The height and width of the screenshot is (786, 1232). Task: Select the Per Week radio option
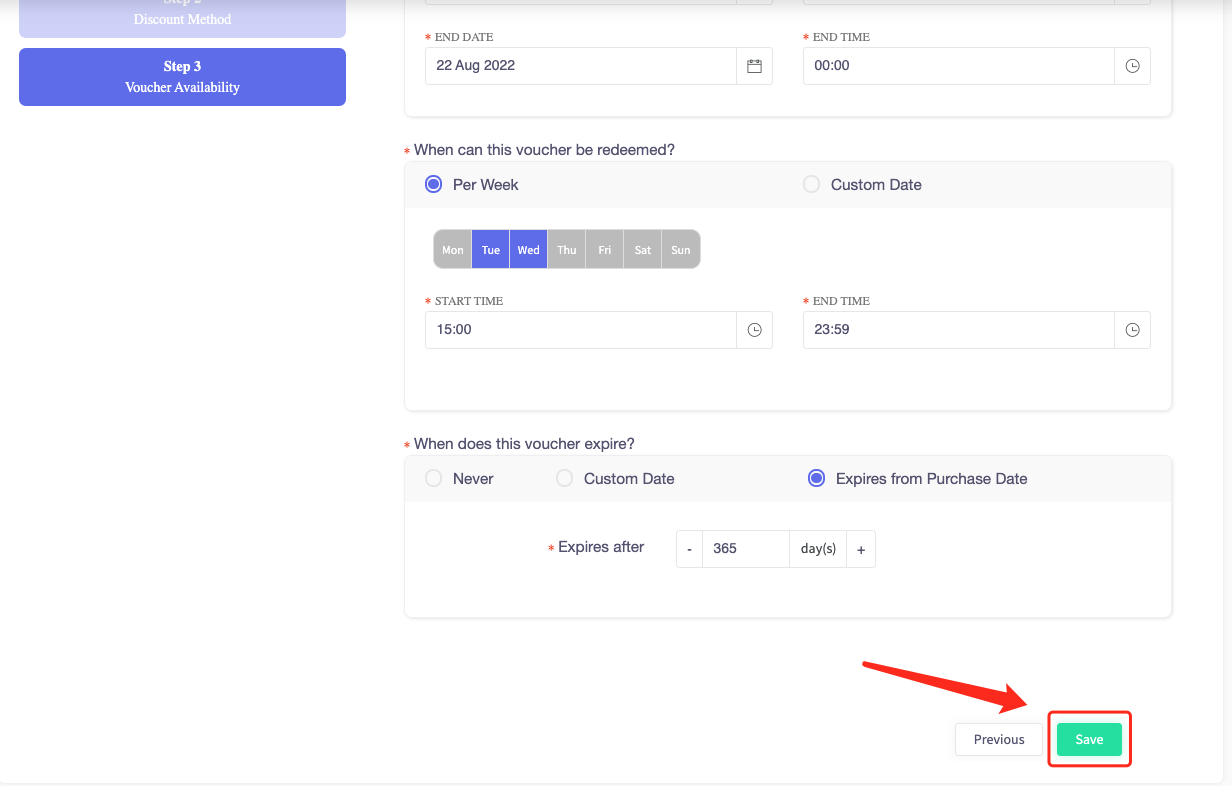(434, 184)
